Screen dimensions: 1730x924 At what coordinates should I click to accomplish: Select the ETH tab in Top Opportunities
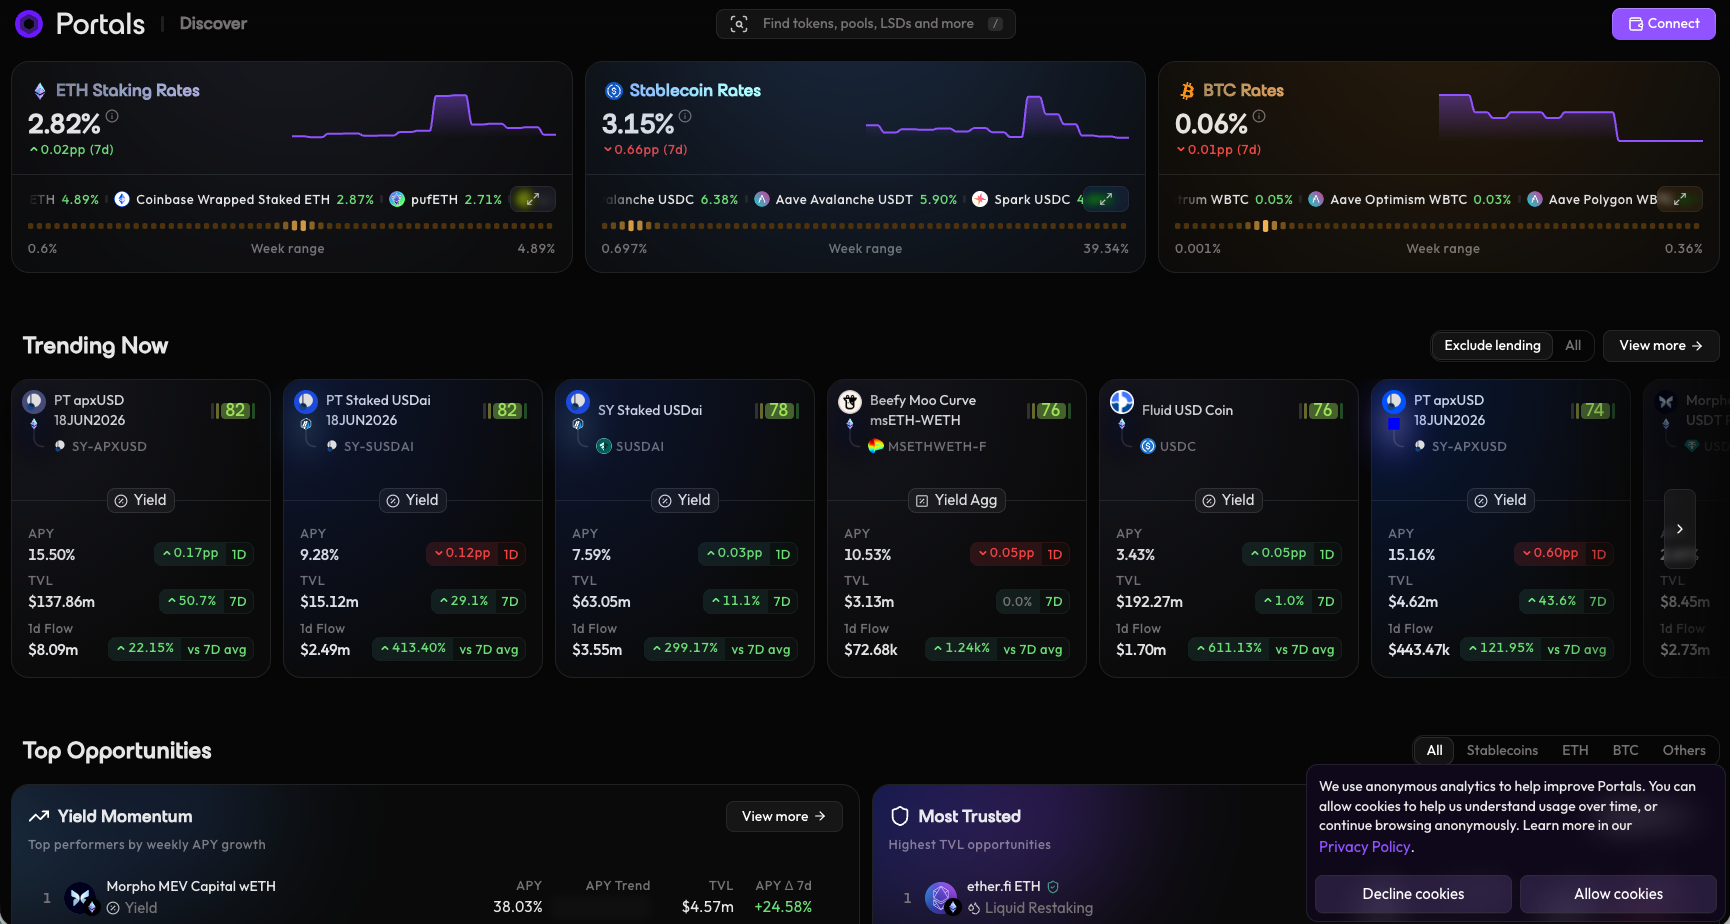coord(1575,750)
